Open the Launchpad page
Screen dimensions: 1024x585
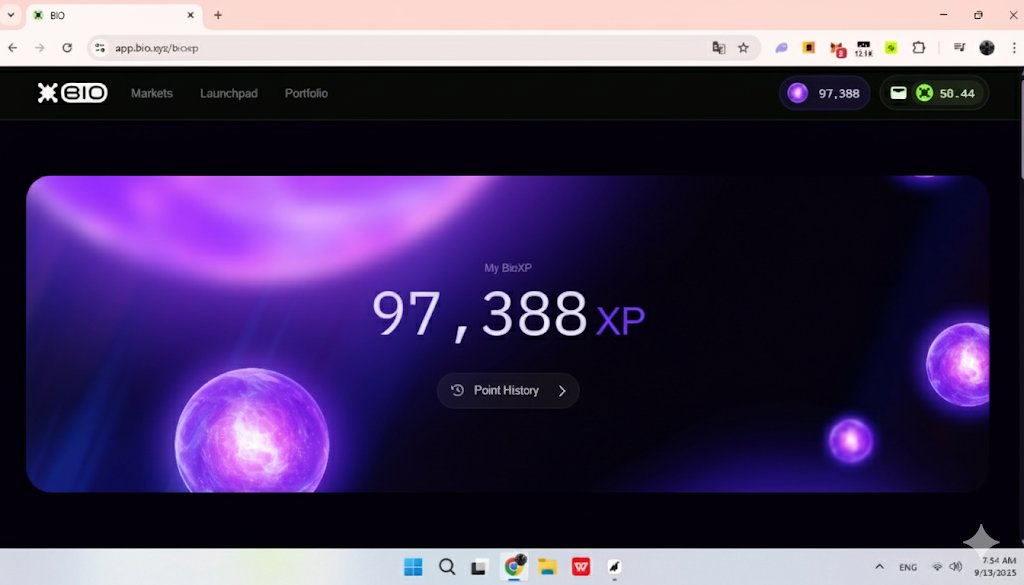[x=229, y=93]
